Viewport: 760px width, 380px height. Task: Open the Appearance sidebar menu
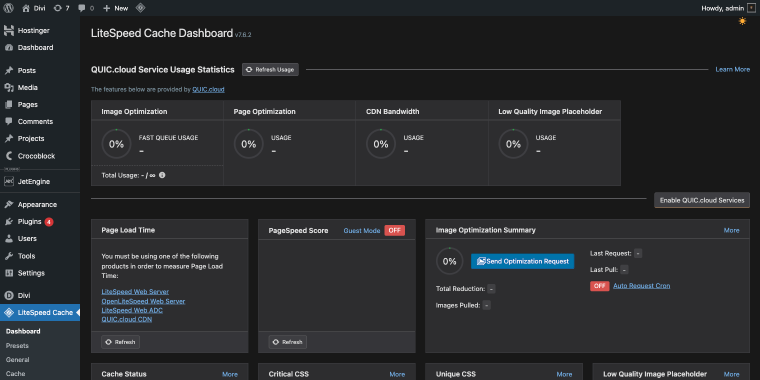(x=40, y=205)
